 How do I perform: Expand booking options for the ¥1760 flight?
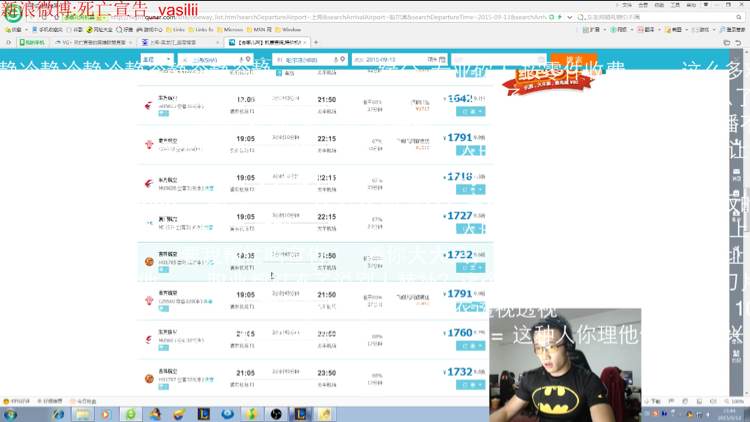pyautogui.click(x=470, y=347)
